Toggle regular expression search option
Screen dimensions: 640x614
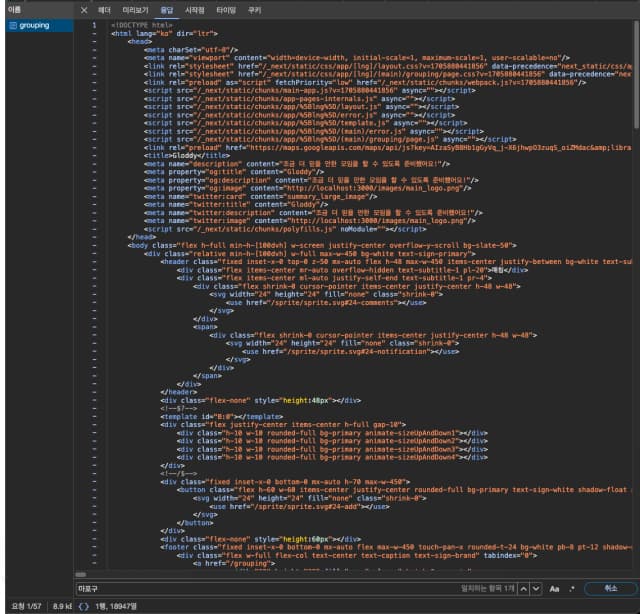point(572,589)
